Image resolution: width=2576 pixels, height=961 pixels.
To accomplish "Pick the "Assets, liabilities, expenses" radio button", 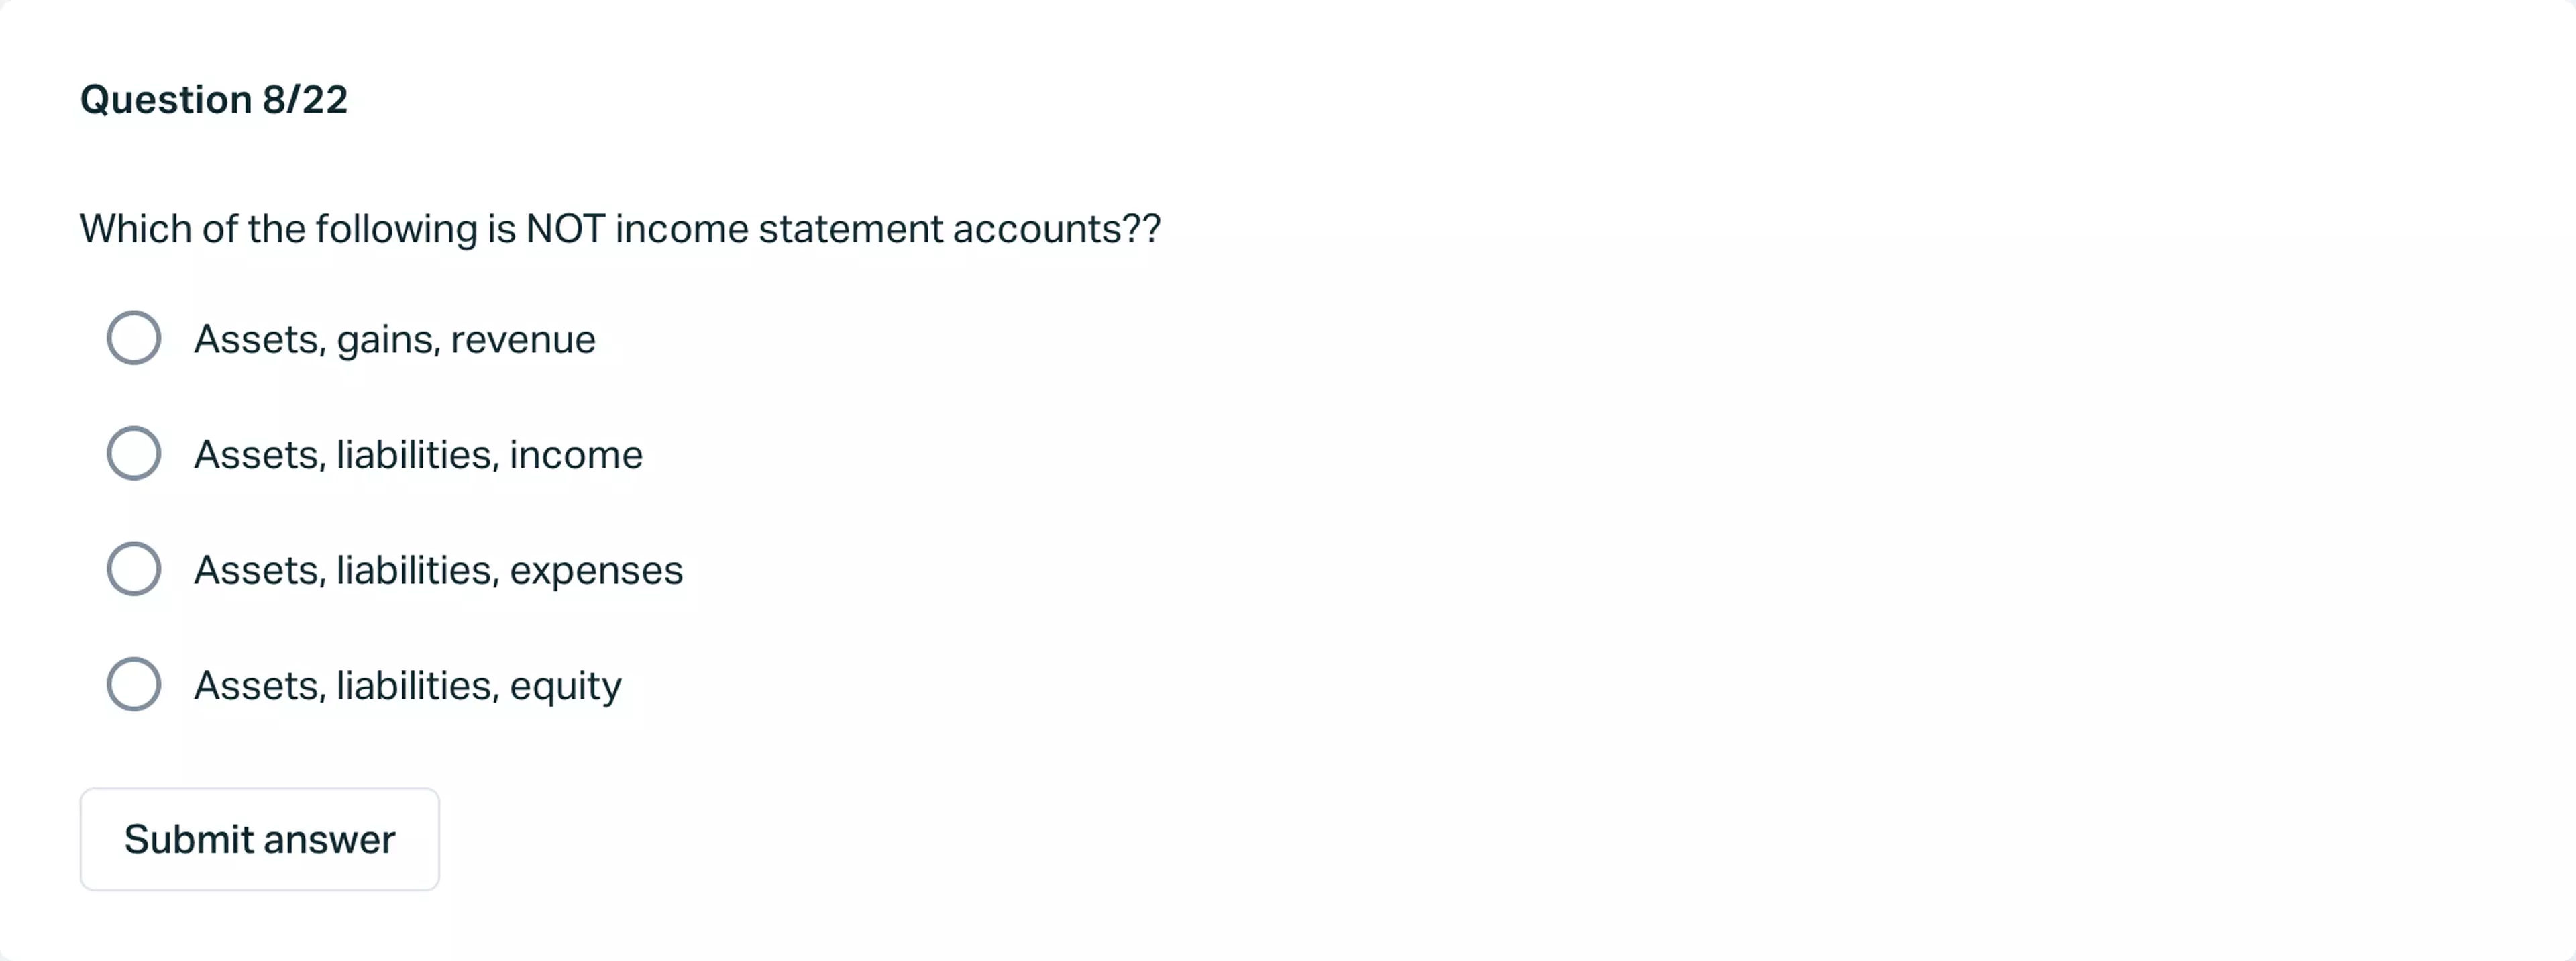I will pos(134,569).
